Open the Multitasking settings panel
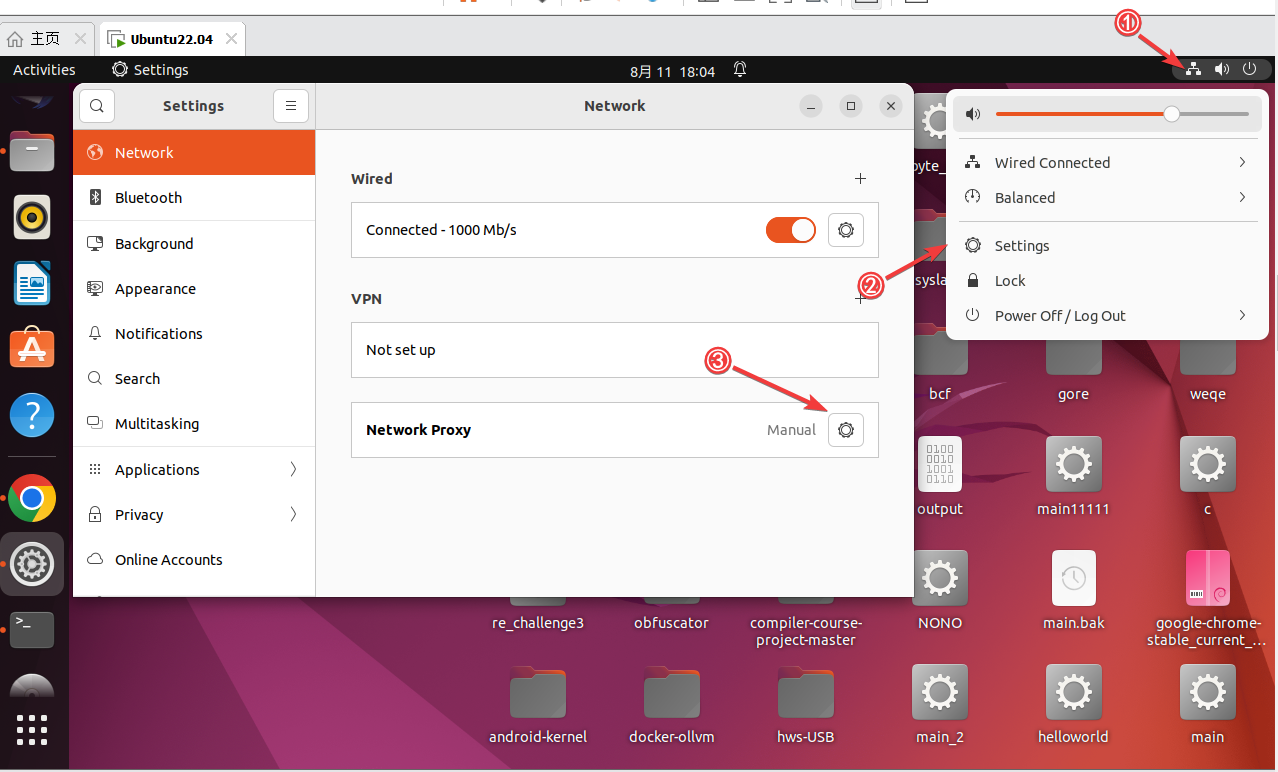 (x=194, y=424)
